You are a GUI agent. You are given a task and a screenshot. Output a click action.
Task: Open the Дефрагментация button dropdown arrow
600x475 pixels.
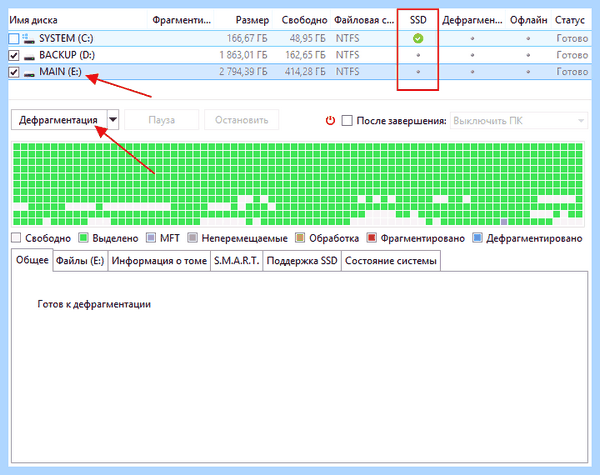point(113,120)
